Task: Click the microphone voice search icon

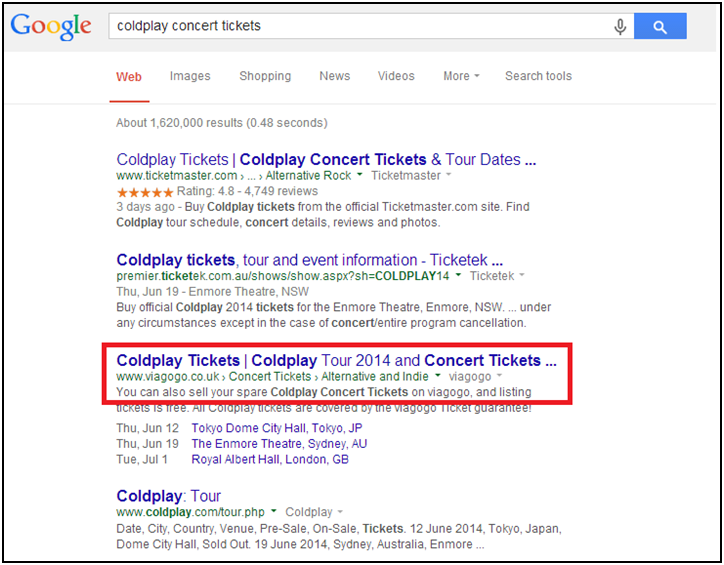Action: (620, 27)
